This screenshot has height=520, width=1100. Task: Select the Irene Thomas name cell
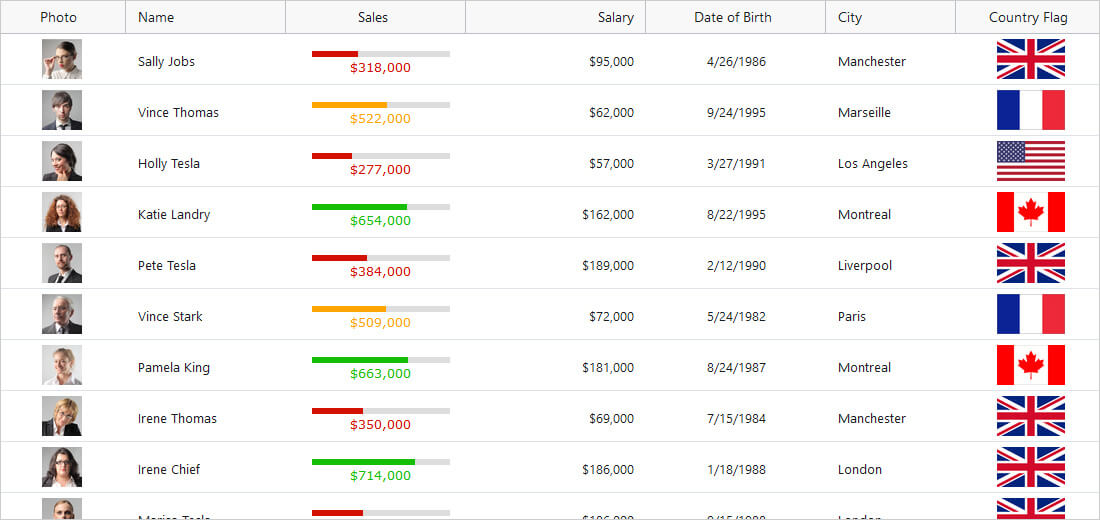177,418
